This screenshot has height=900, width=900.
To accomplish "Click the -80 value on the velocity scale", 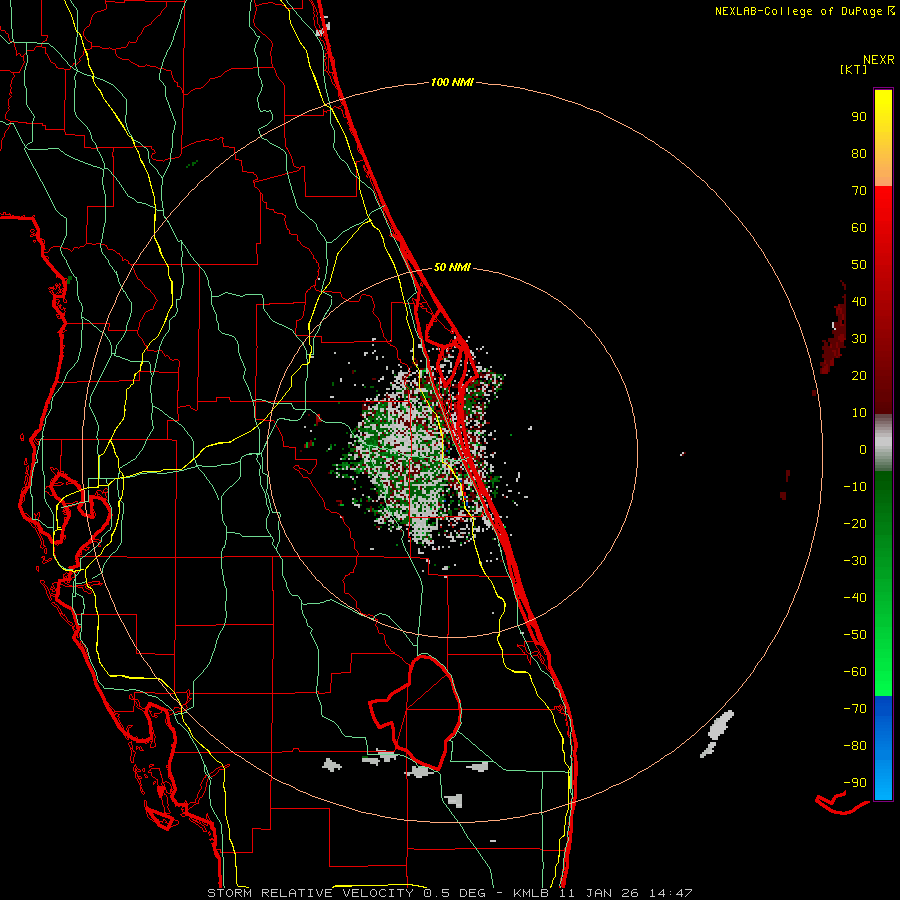I will coord(855,746).
